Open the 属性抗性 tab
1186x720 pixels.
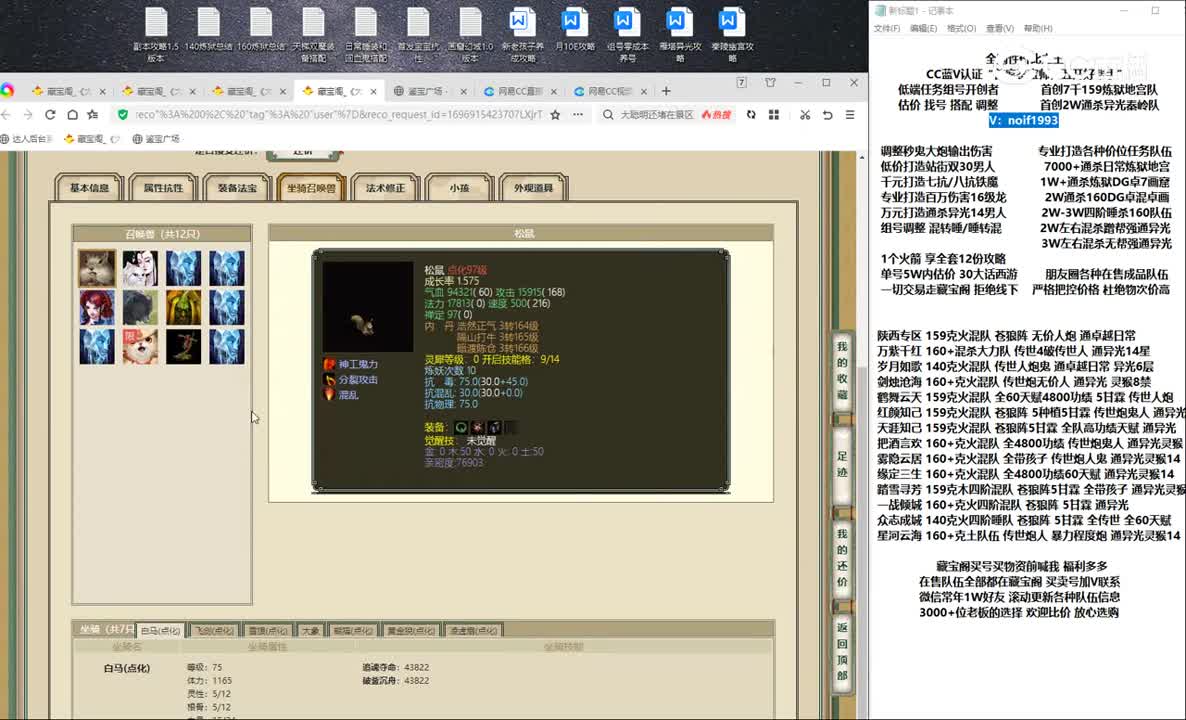pos(163,188)
